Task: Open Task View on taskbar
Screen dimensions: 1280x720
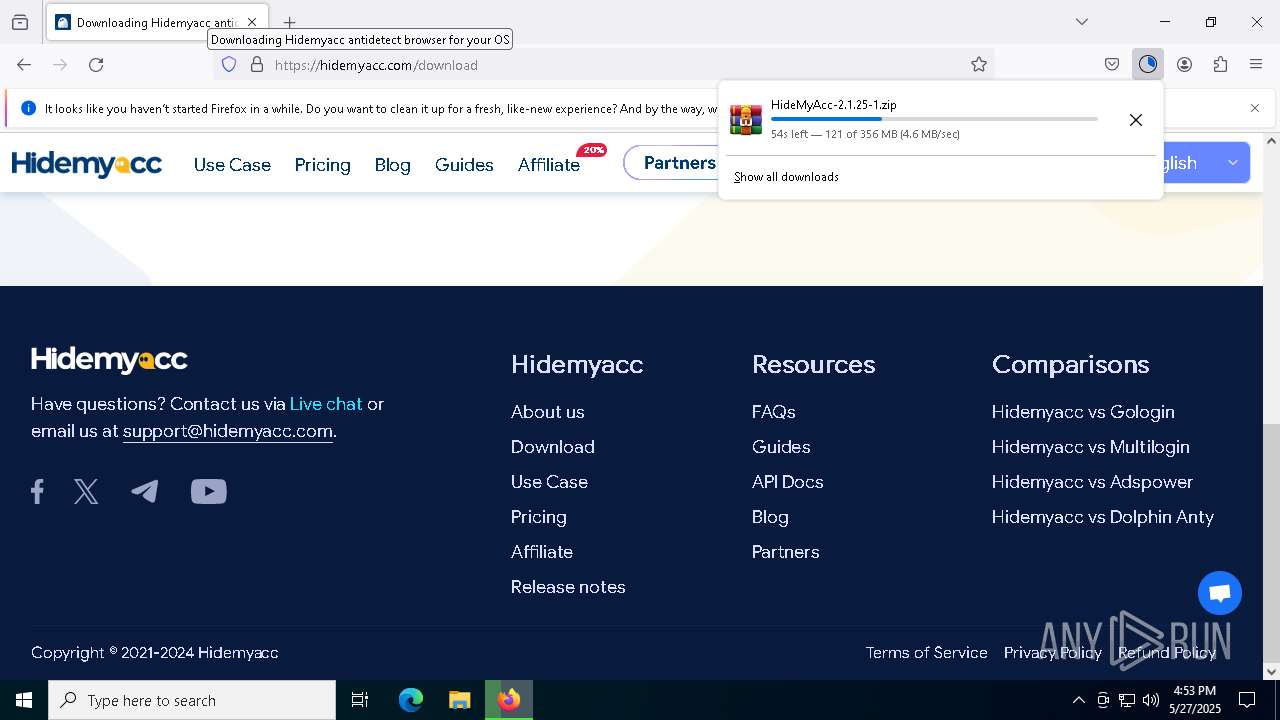Action: [360, 700]
